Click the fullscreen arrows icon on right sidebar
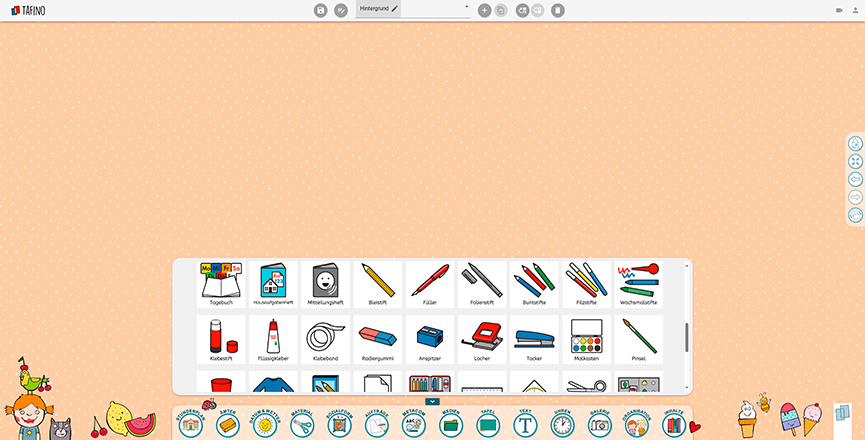The image size is (865, 440). pos(855,161)
